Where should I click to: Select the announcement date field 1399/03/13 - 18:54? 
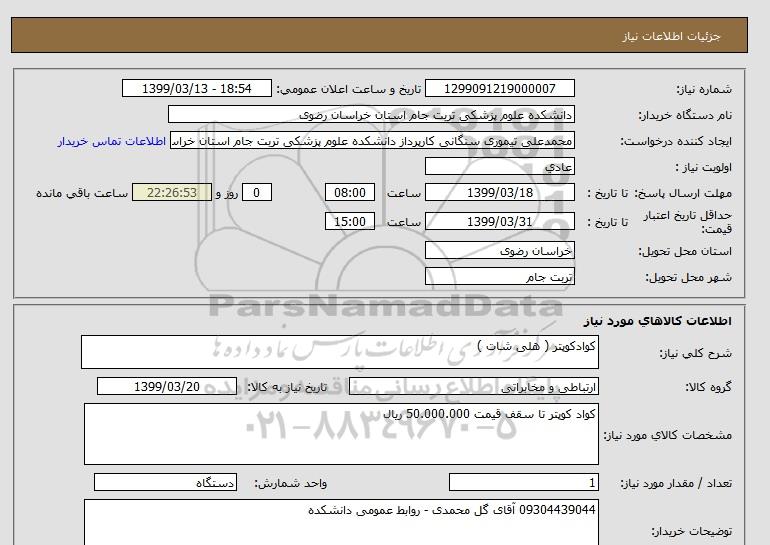click(196, 88)
